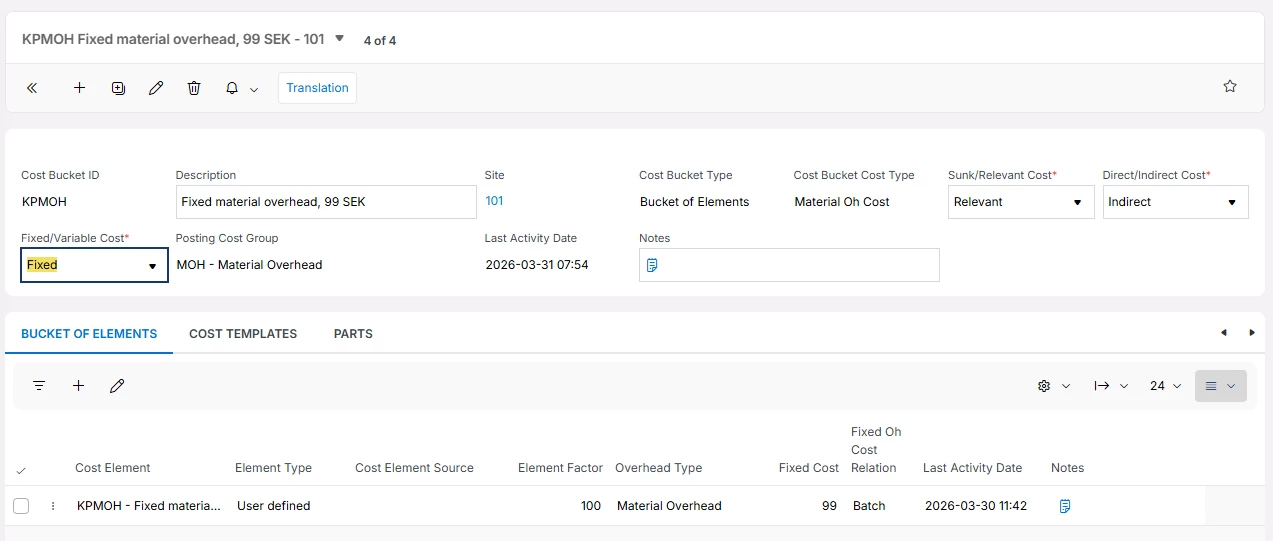Click the duplicate record icon

tap(118, 88)
